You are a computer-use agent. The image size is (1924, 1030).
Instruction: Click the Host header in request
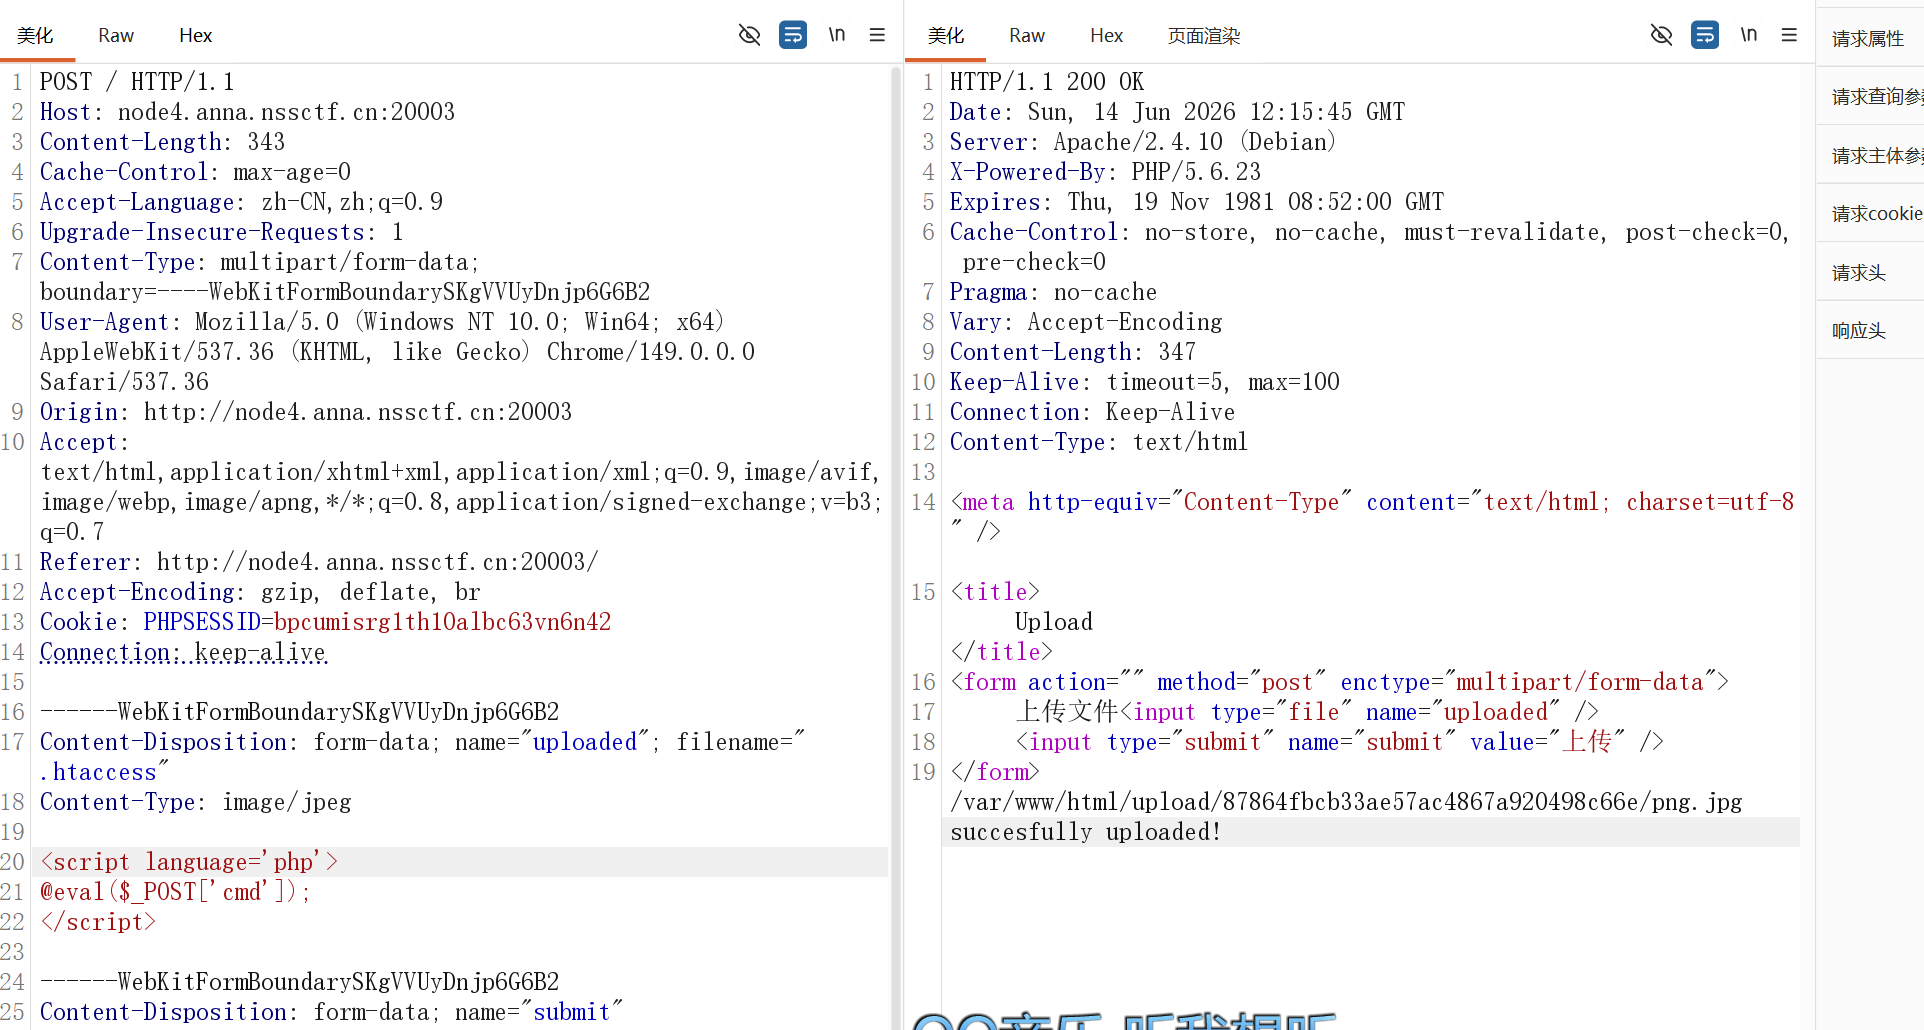[x=248, y=112]
